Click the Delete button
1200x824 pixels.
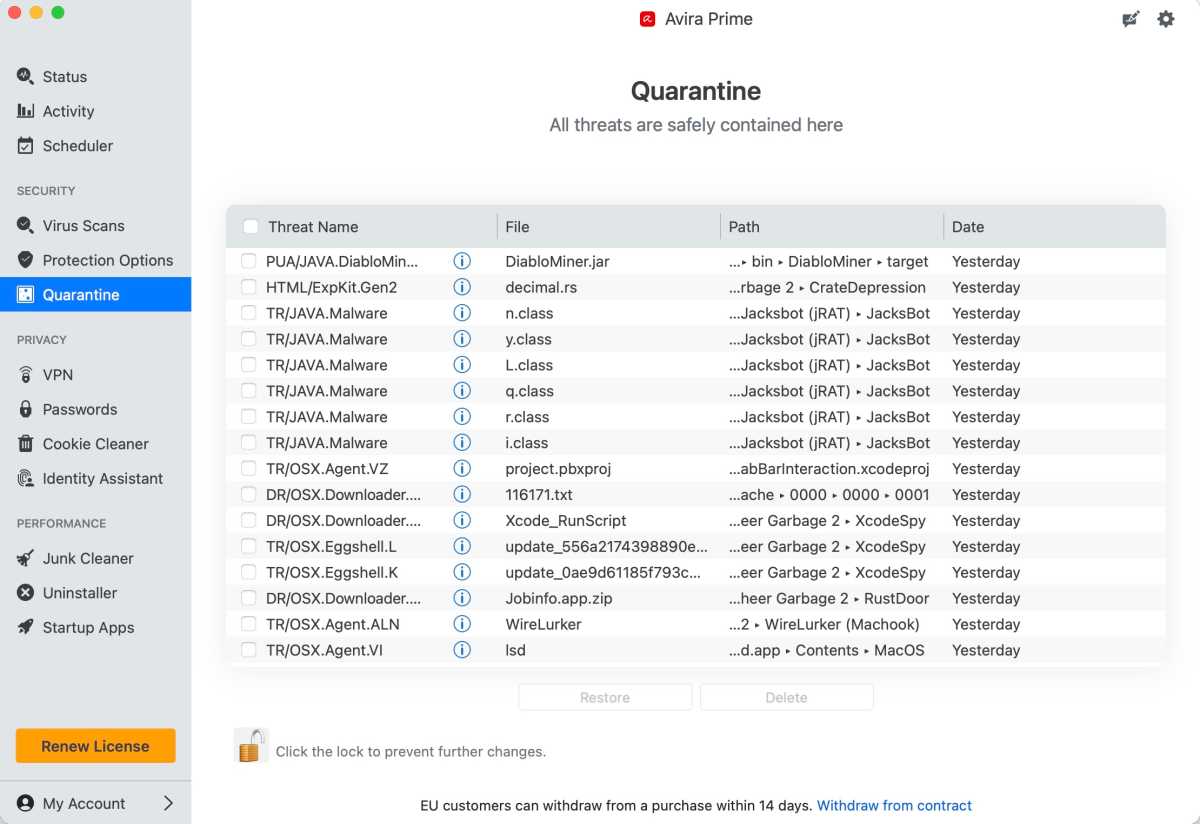tap(786, 697)
